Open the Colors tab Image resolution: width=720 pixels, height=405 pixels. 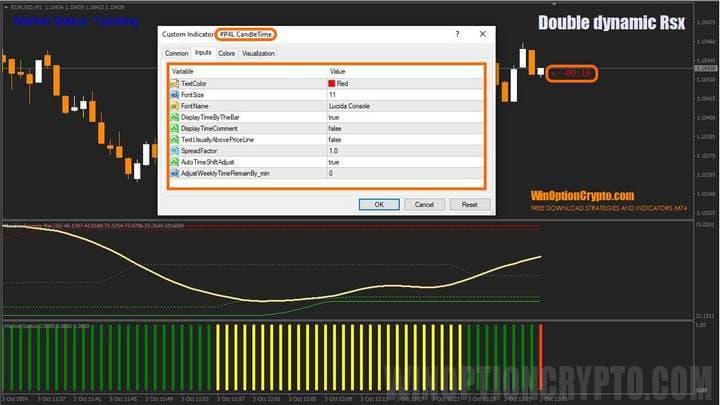(227, 53)
